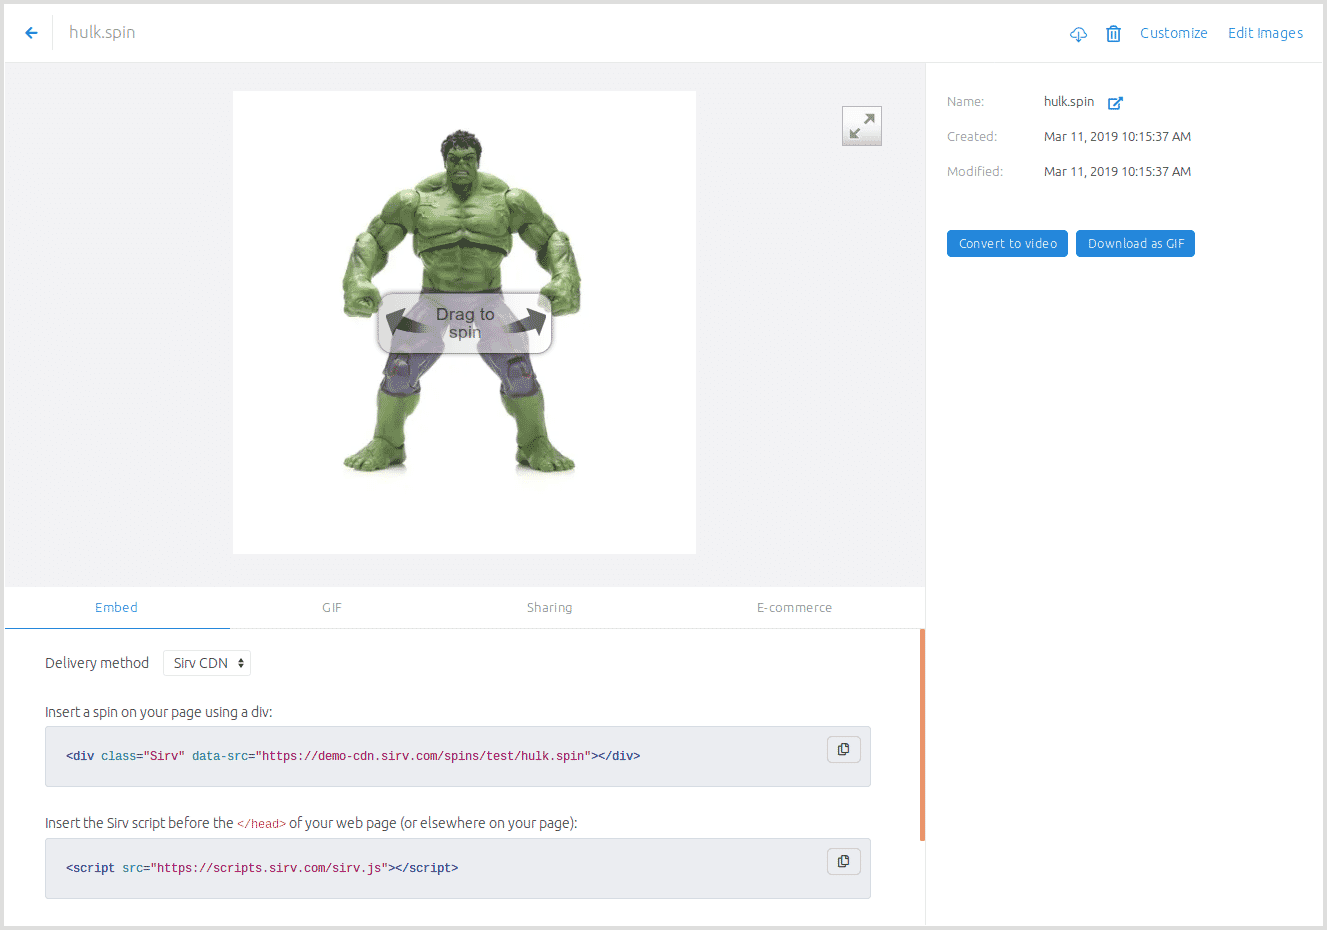The height and width of the screenshot is (930, 1327).
Task: Open the Delivery method dropdown
Action: click(x=207, y=663)
